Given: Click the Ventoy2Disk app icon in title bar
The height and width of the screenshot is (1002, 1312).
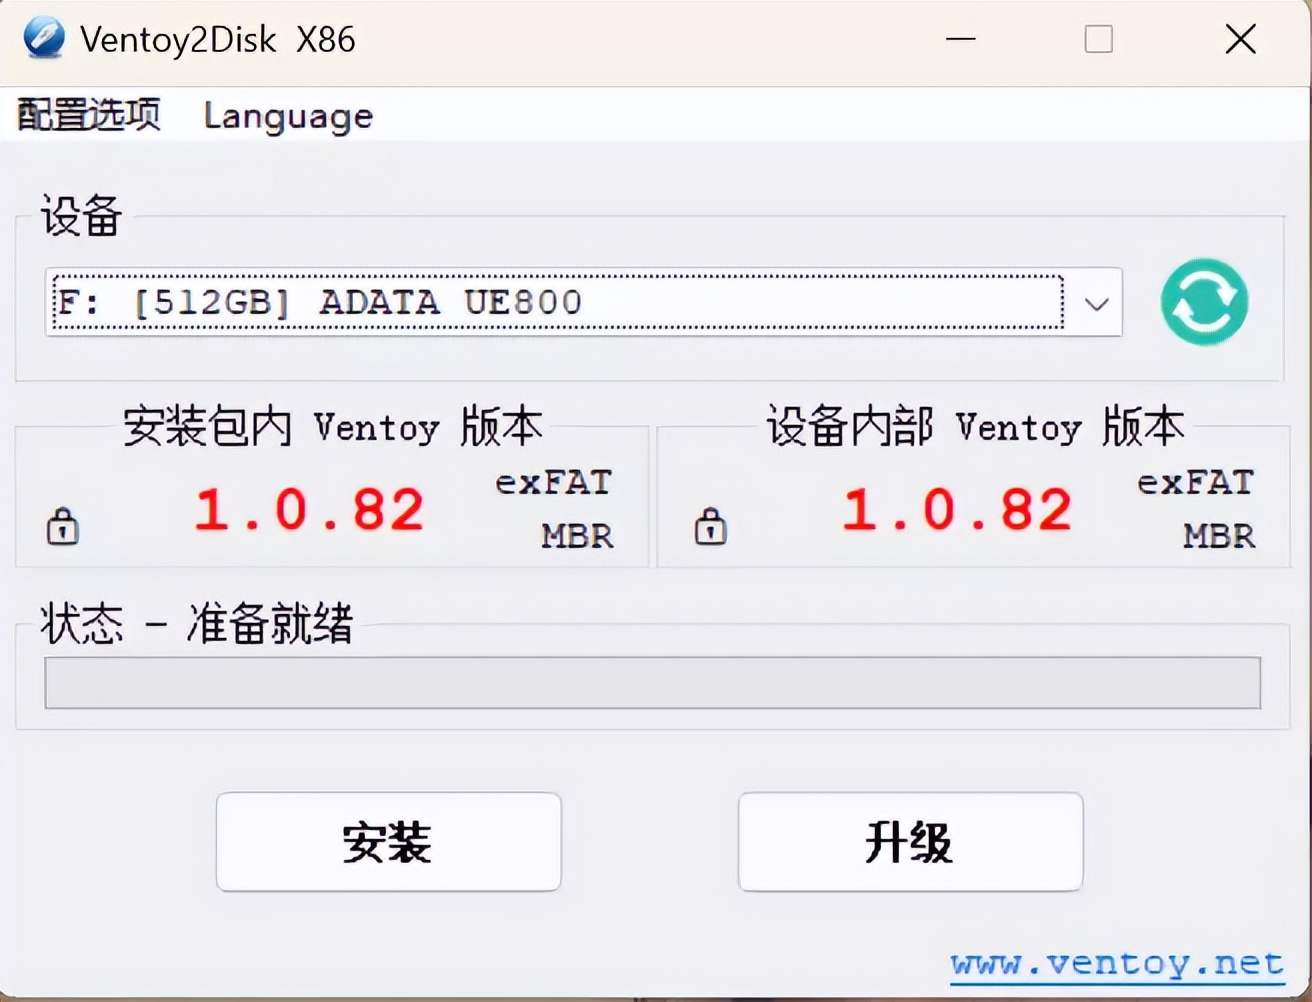Looking at the screenshot, I should coord(42,39).
